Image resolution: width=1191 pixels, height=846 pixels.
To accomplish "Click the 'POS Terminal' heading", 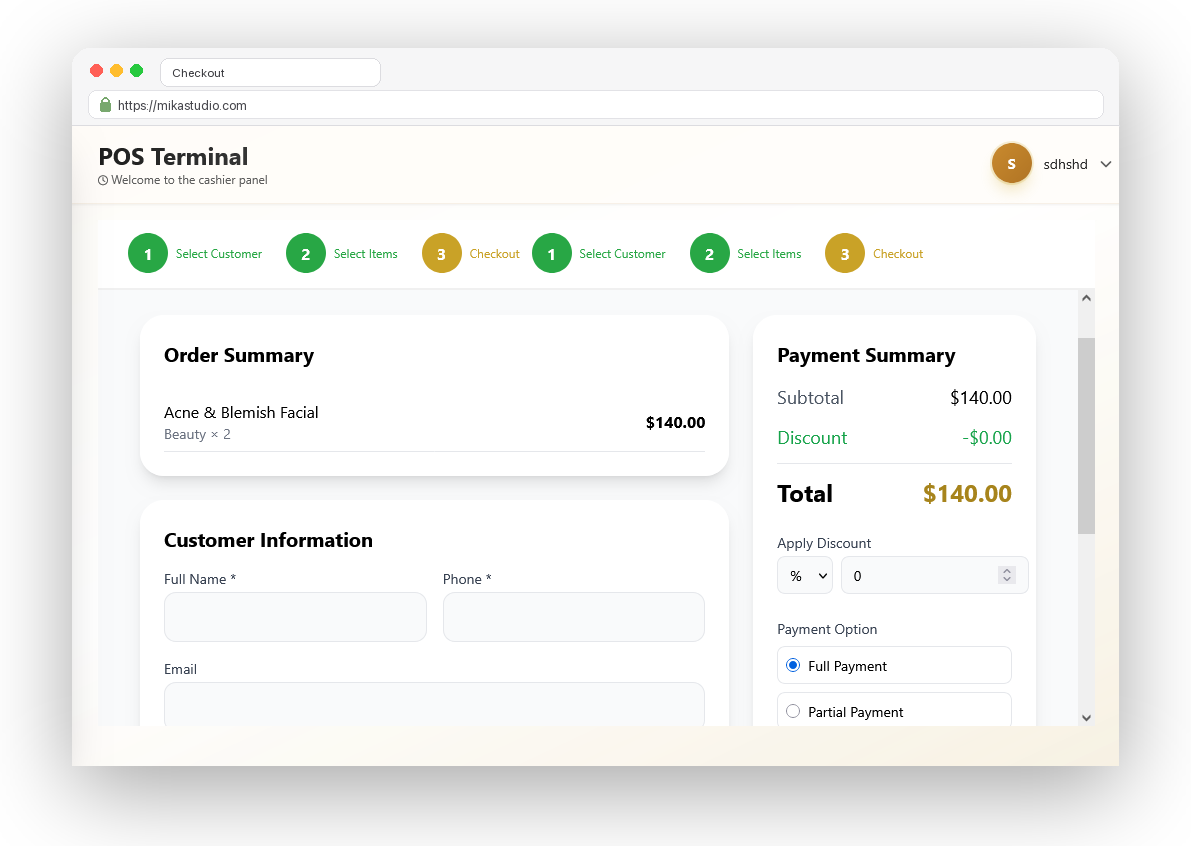I will coord(173,156).
